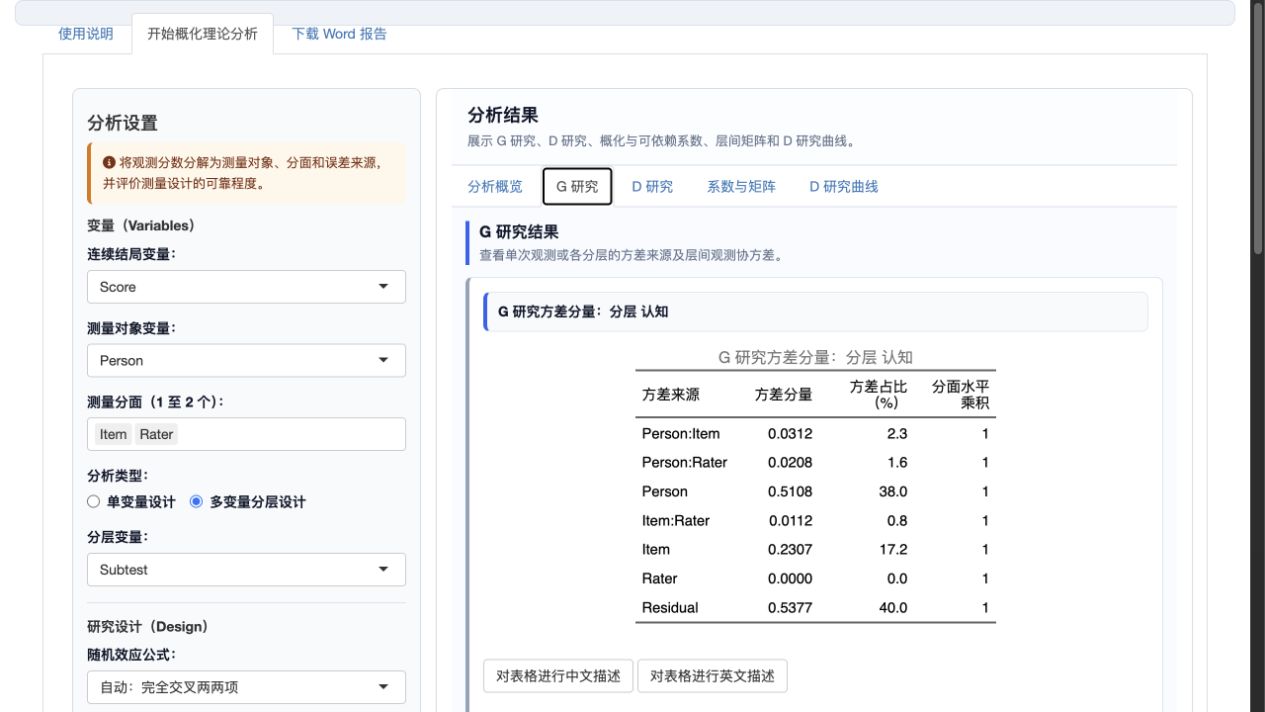Click the variance value 0.0208

pyautogui.click(x=790, y=463)
